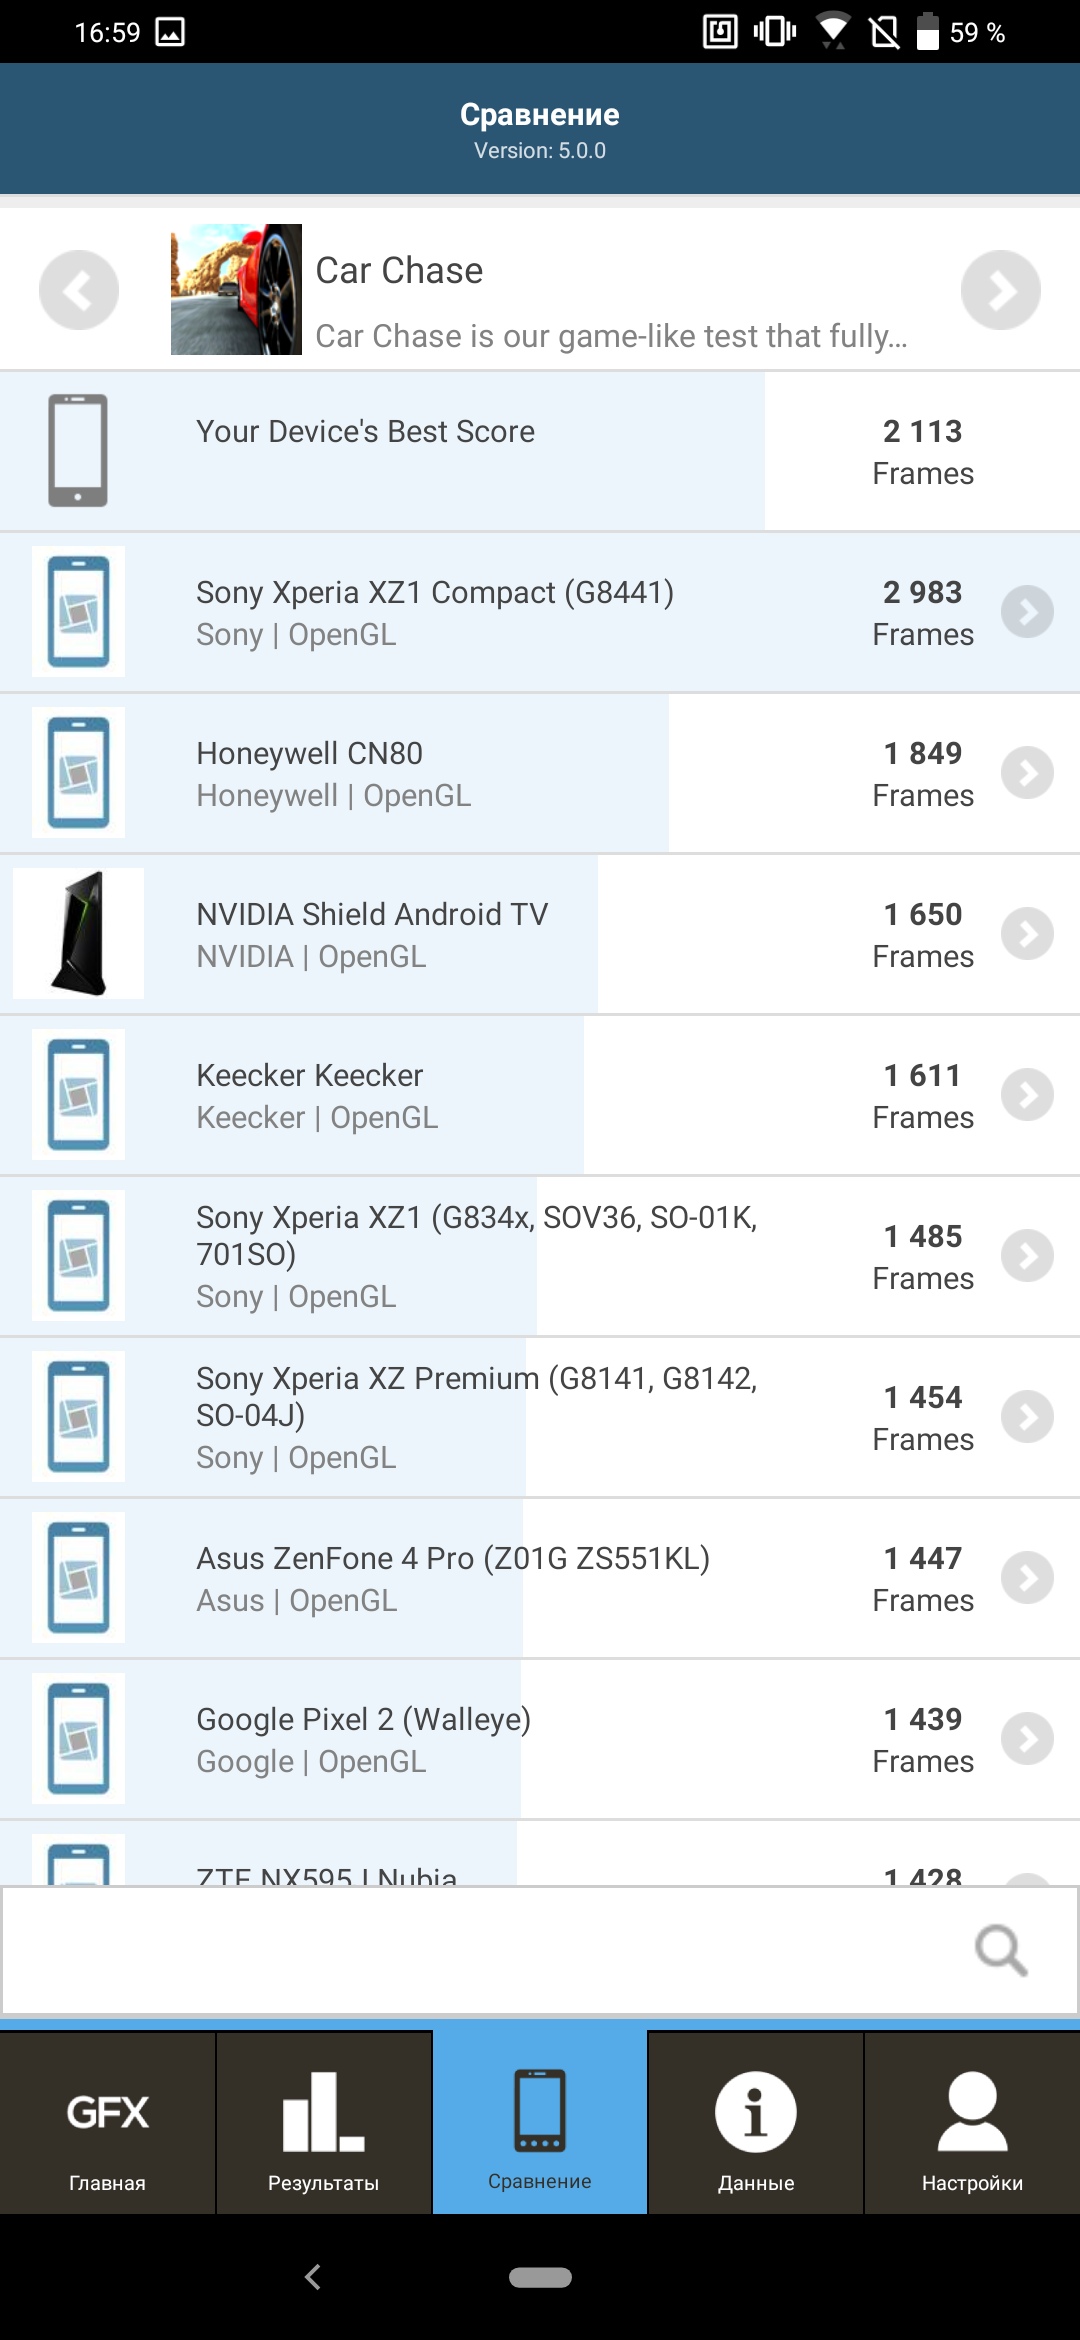The image size is (1080, 2340).
Task: Select the Сравнение phone tab
Action: pyautogui.click(x=540, y=2124)
